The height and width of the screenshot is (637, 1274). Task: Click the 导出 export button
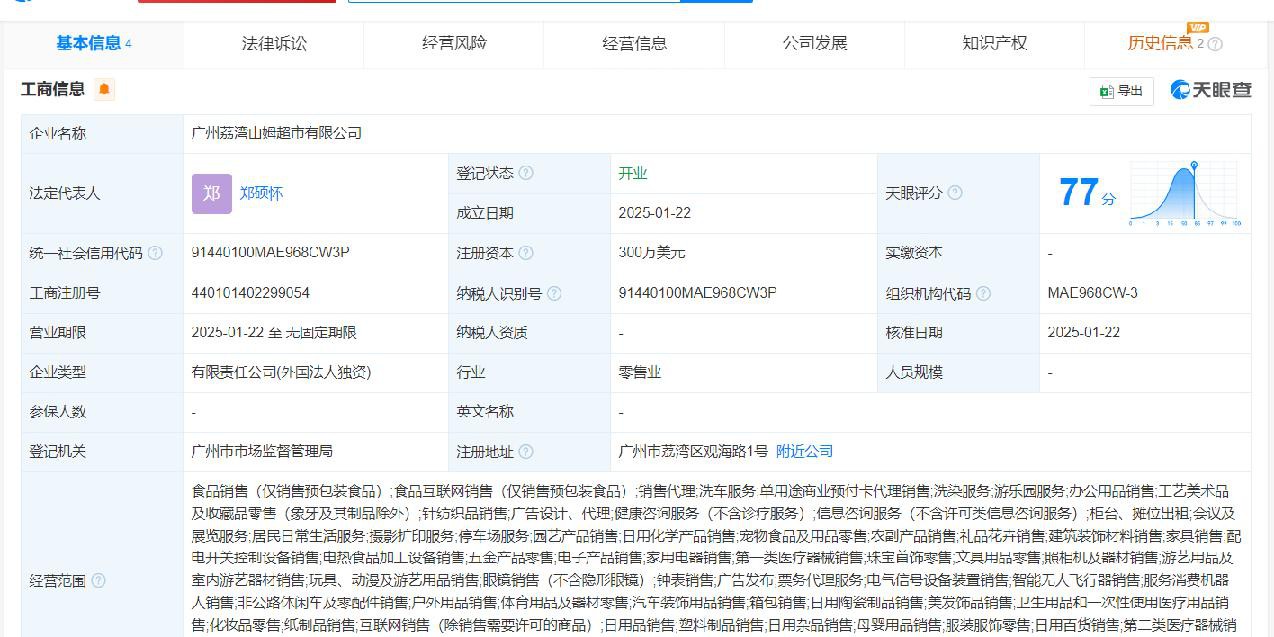(1121, 90)
